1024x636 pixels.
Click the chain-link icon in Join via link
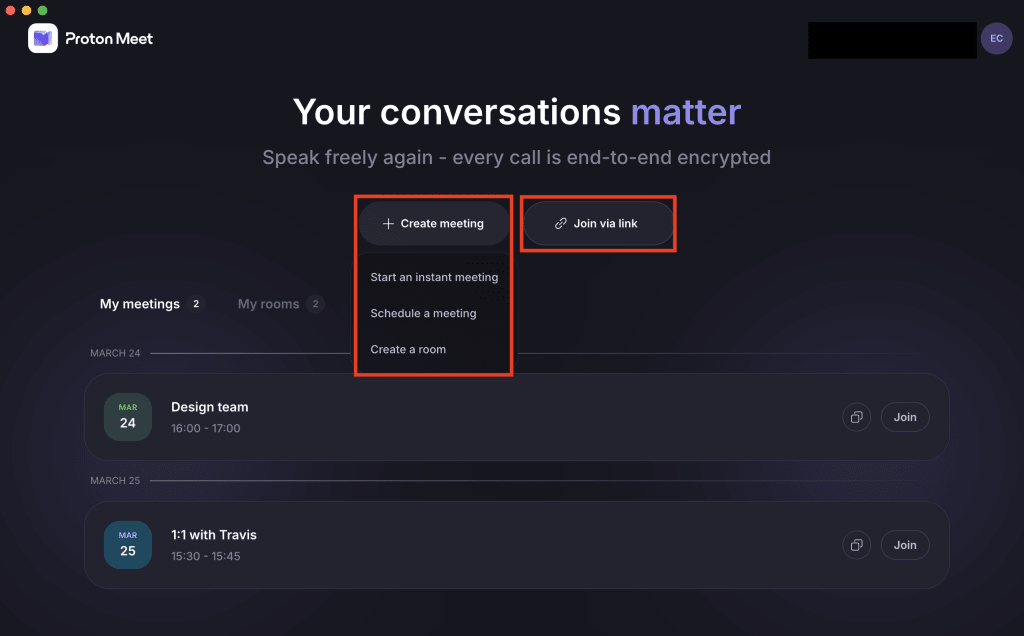pyautogui.click(x=559, y=223)
